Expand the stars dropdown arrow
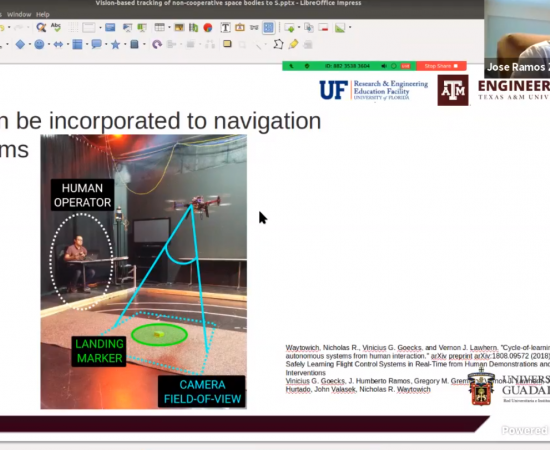Viewport: 550px width, 450px height. click(125, 44)
